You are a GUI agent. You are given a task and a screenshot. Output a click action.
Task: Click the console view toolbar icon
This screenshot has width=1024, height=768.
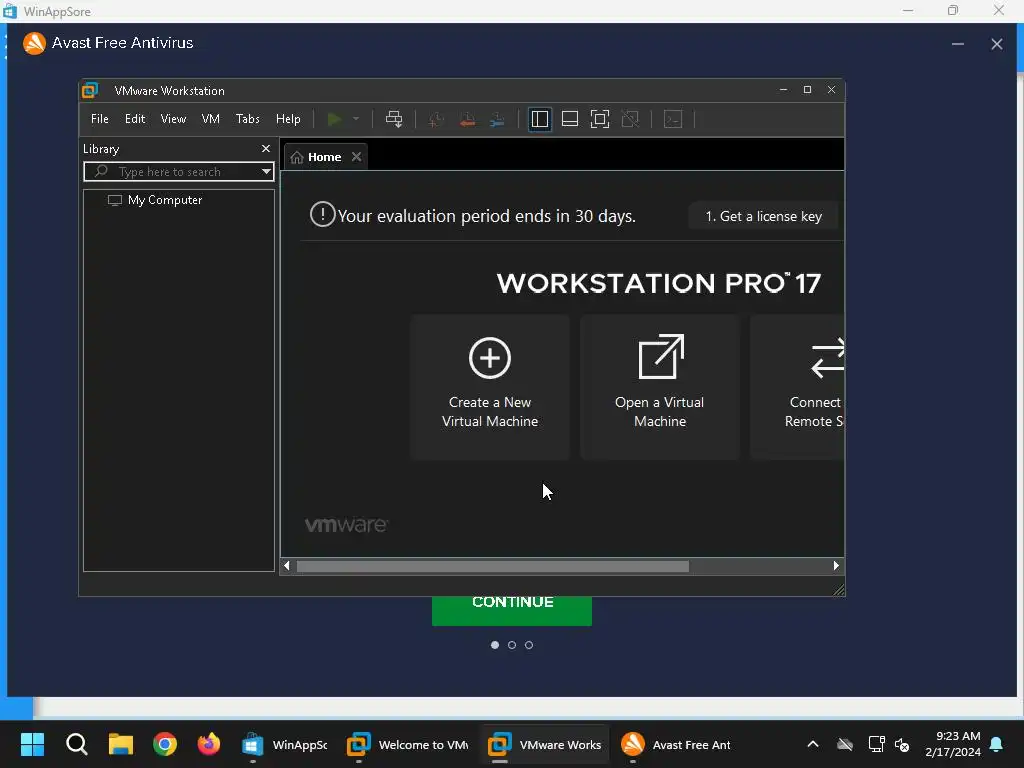click(673, 119)
